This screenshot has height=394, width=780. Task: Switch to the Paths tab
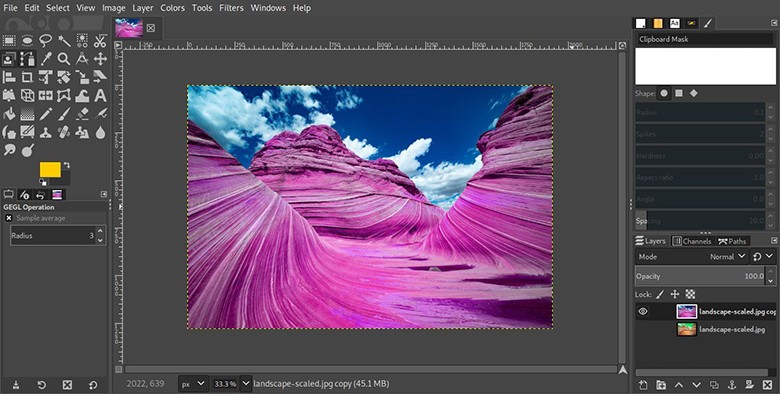732,241
